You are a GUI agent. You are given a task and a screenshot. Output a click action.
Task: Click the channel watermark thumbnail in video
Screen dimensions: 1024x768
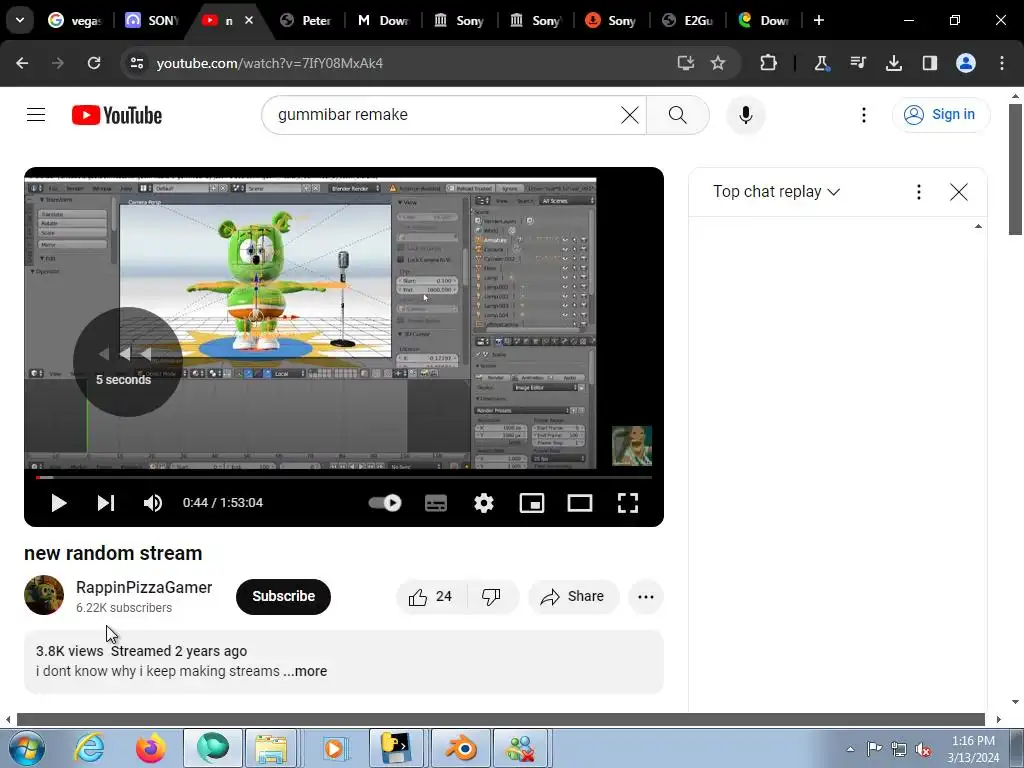pos(632,445)
